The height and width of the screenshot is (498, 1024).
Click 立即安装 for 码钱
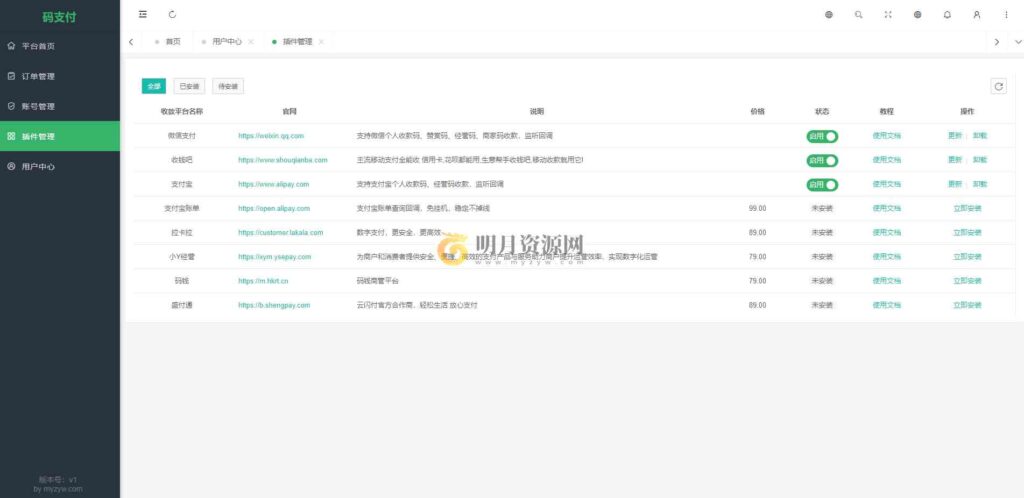pyautogui.click(x=967, y=281)
